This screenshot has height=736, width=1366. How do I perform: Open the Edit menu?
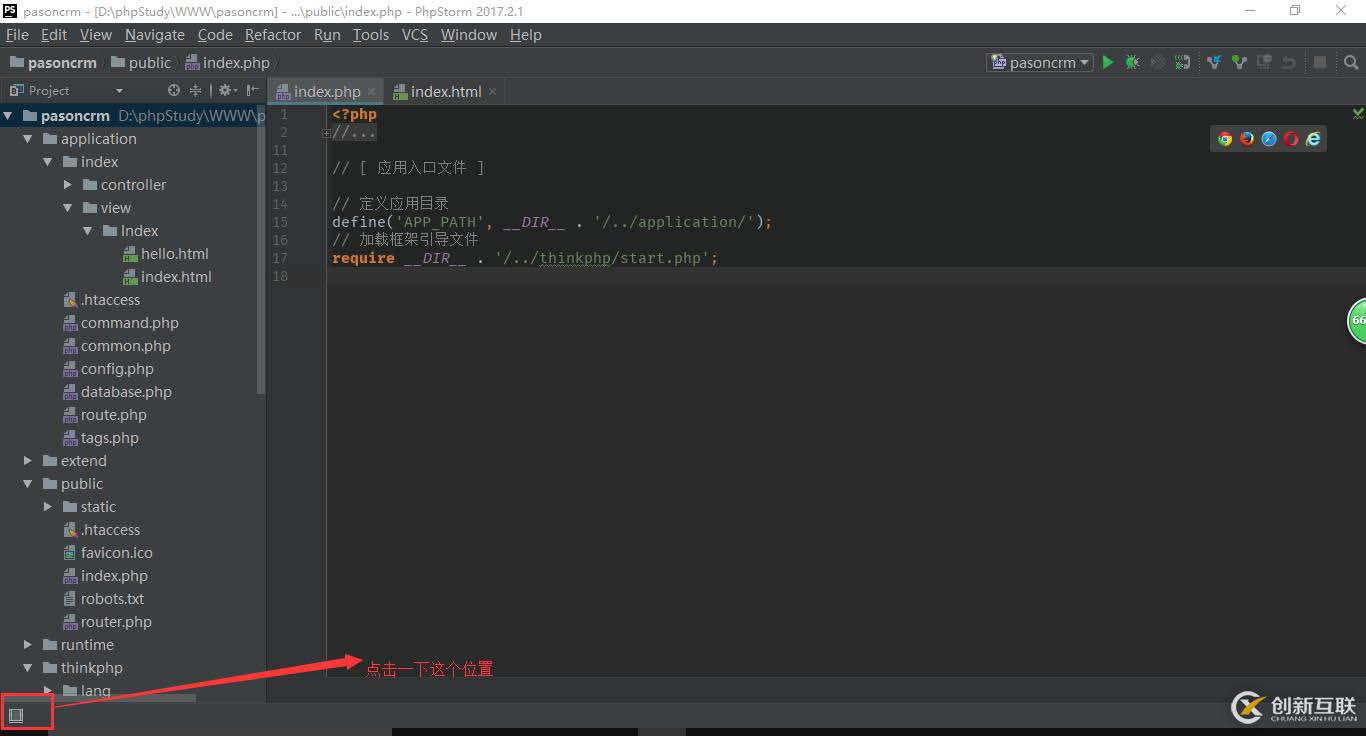point(54,35)
